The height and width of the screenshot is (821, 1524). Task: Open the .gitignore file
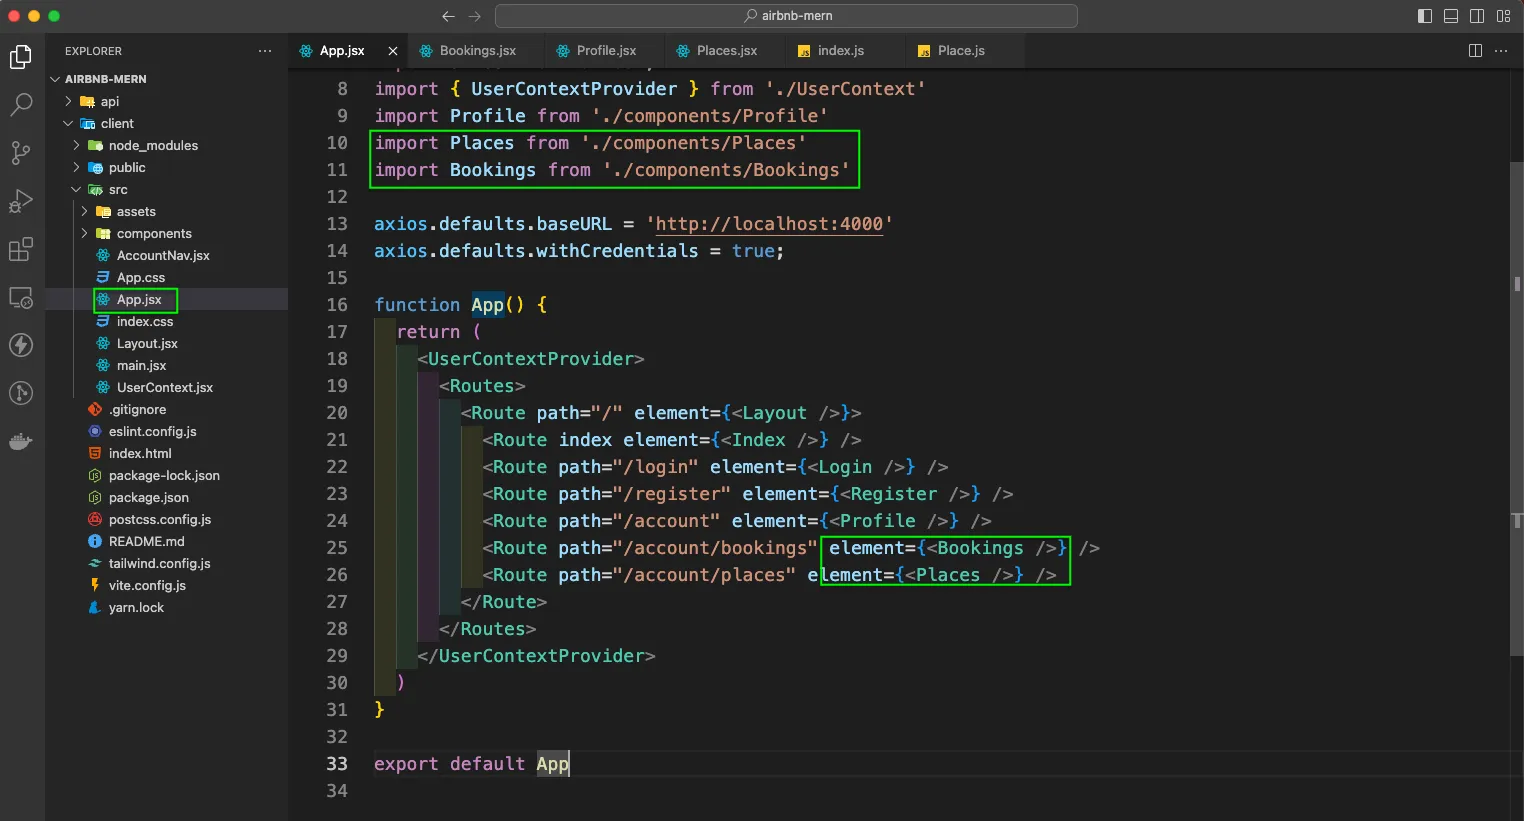[137, 409]
